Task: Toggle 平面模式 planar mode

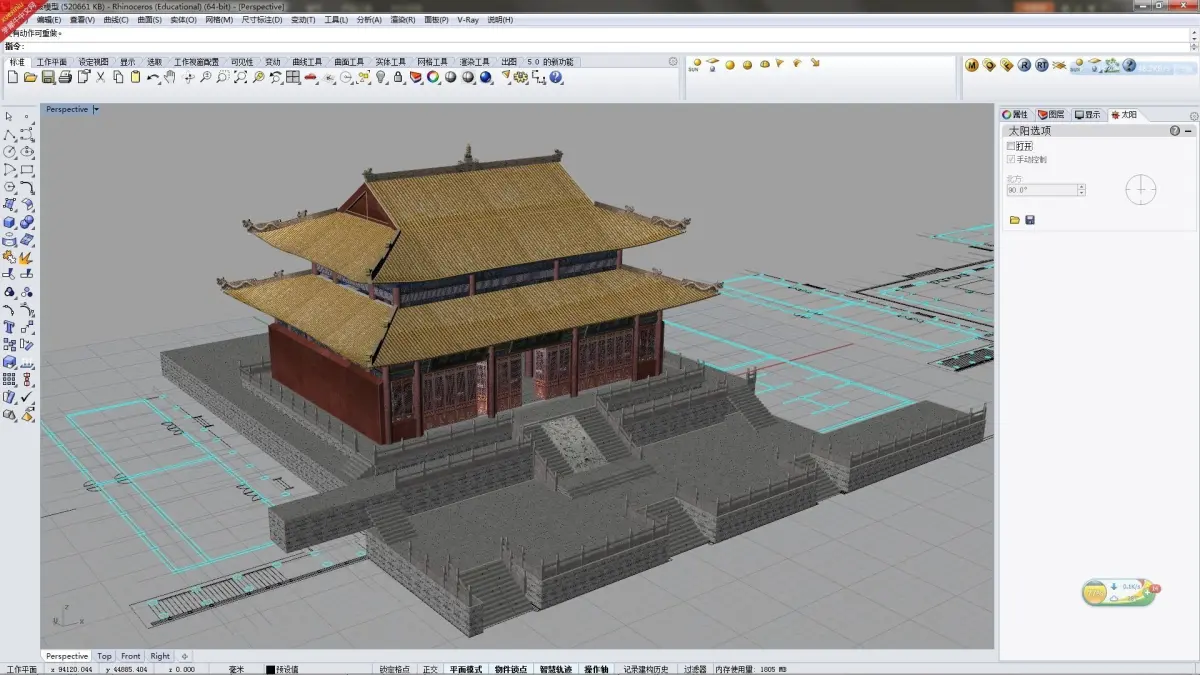Action: 465,669
